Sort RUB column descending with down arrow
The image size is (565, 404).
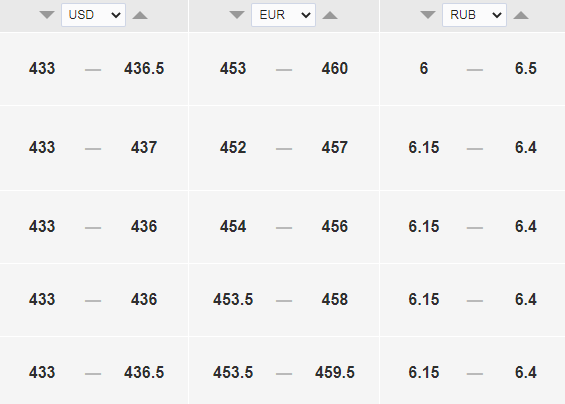coord(428,15)
